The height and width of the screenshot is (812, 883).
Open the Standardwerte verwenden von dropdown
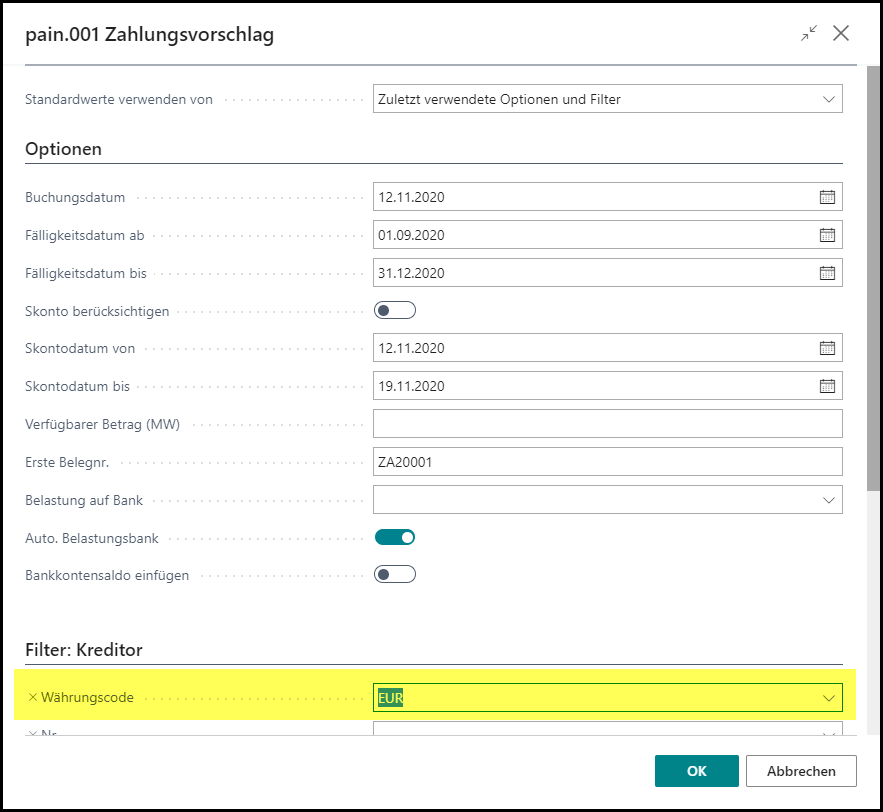(x=828, y=98)
